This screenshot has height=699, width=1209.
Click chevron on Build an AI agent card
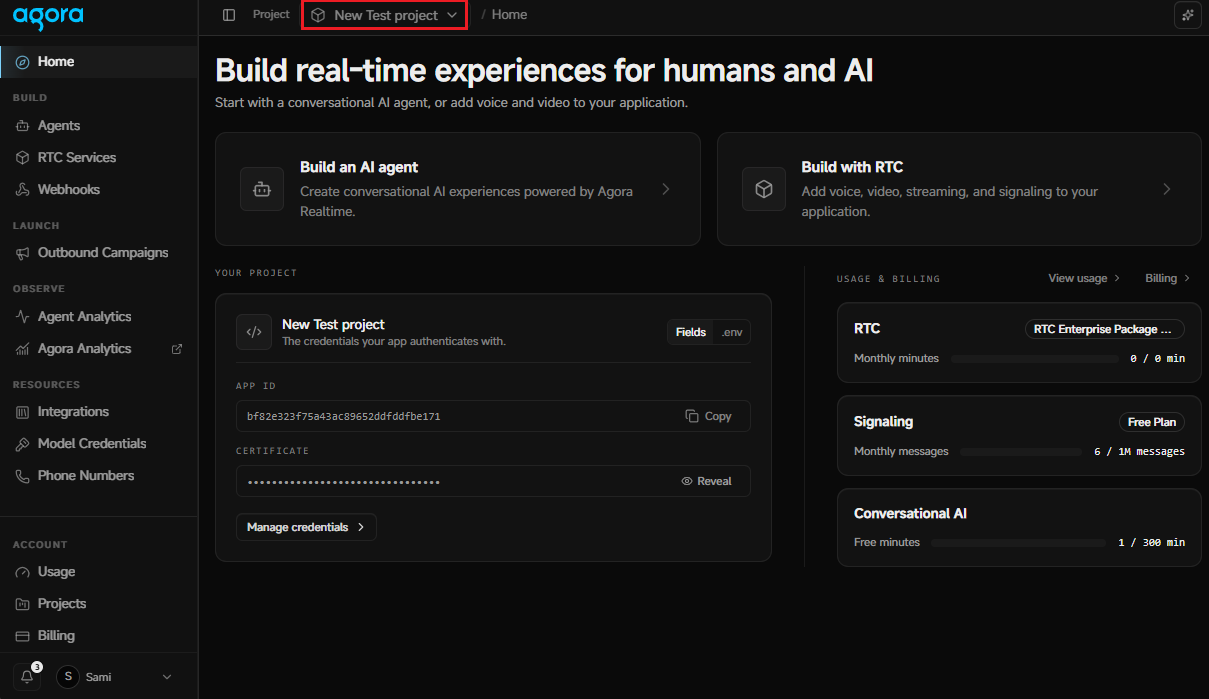coord(666,189)
